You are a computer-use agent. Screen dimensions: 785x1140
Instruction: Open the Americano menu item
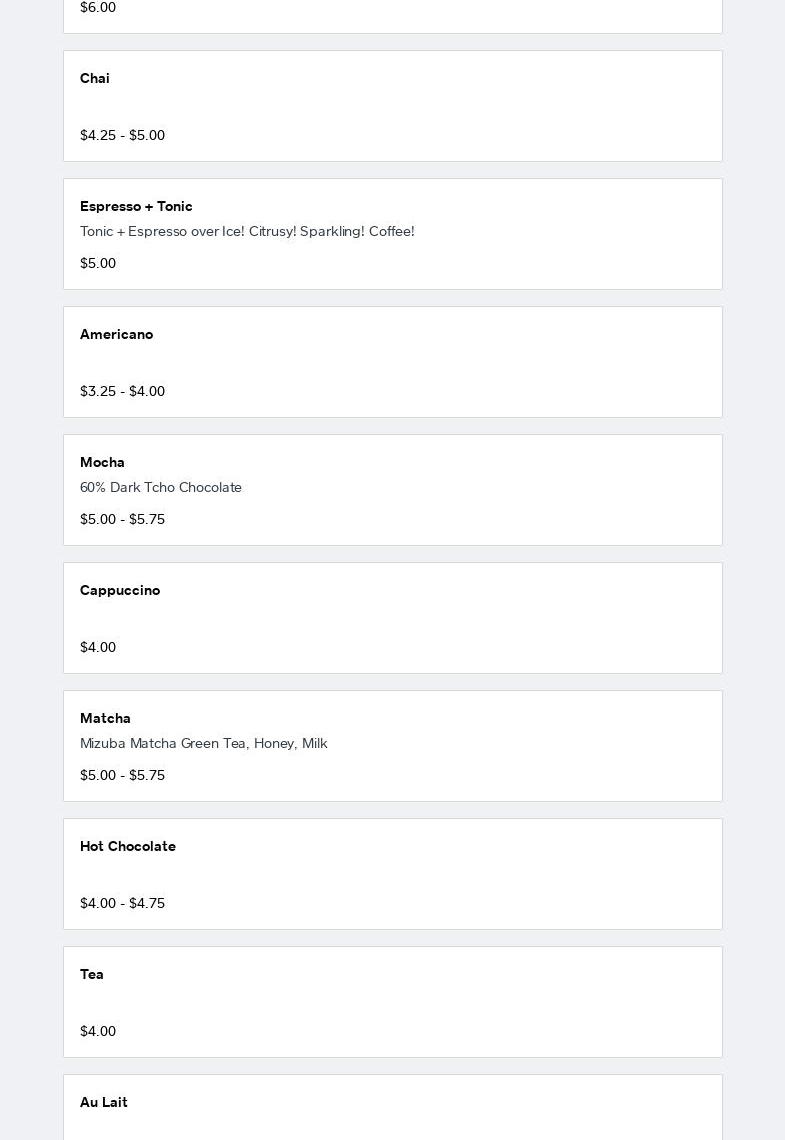(x=116, y=334)
